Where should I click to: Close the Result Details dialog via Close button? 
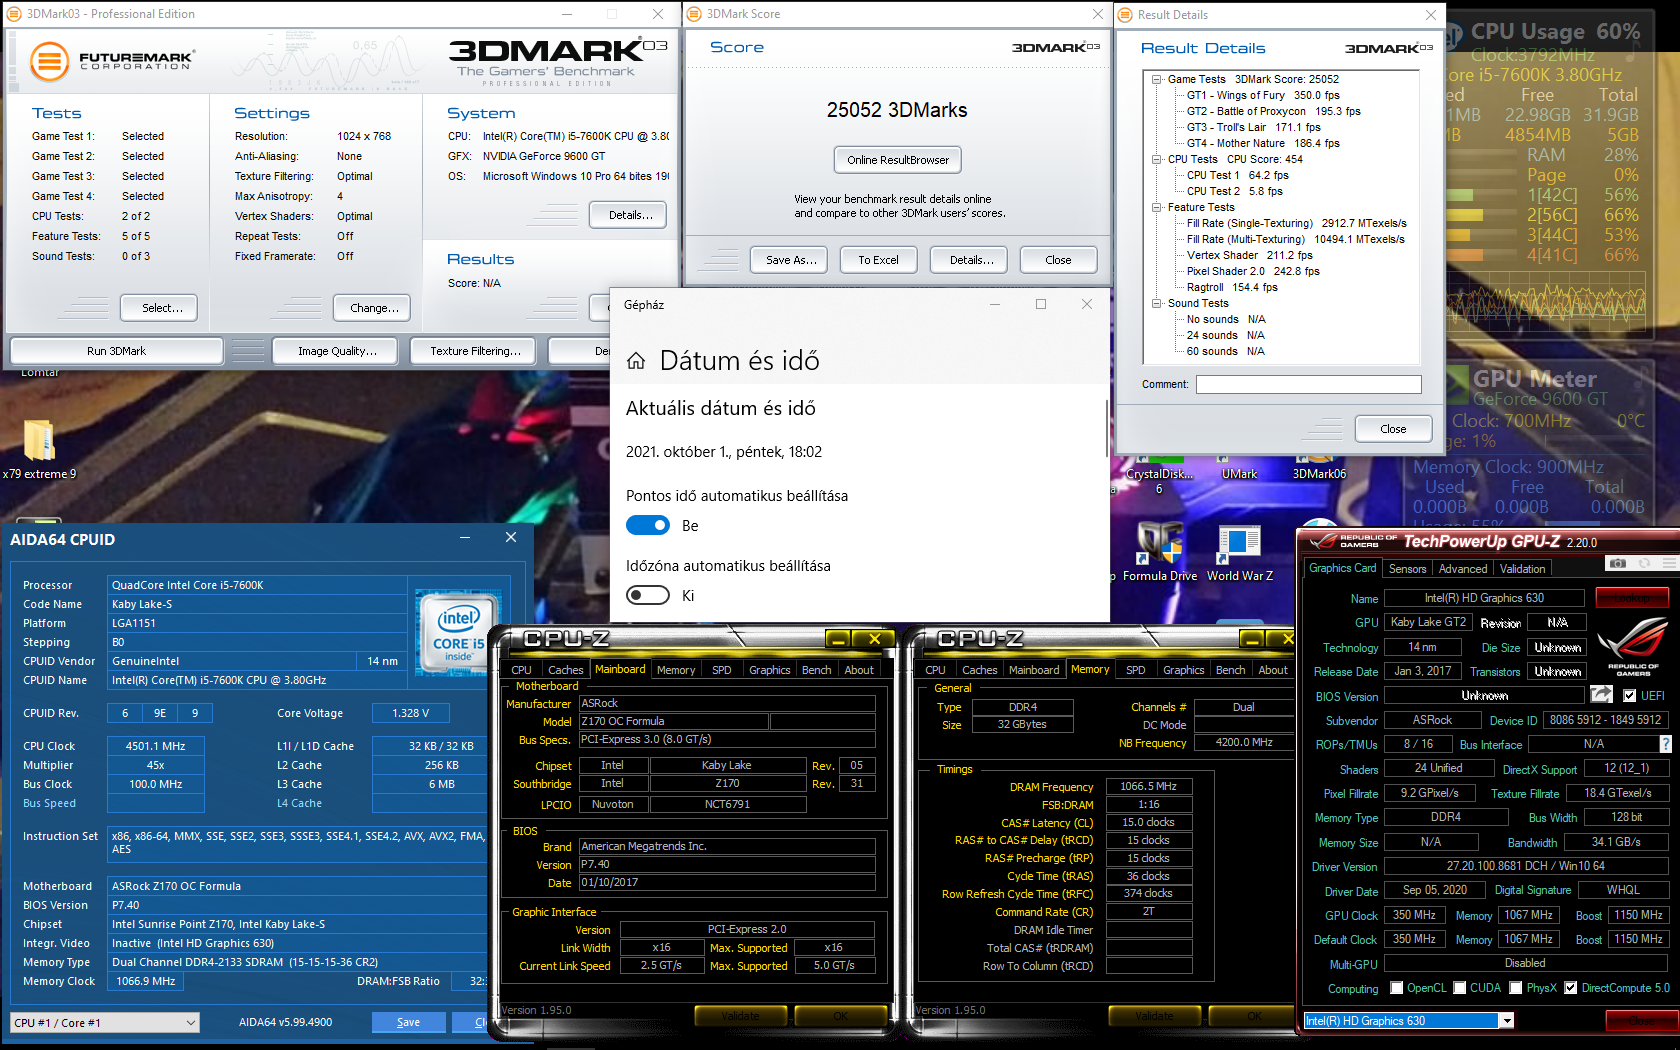(x=1393, y=429)
